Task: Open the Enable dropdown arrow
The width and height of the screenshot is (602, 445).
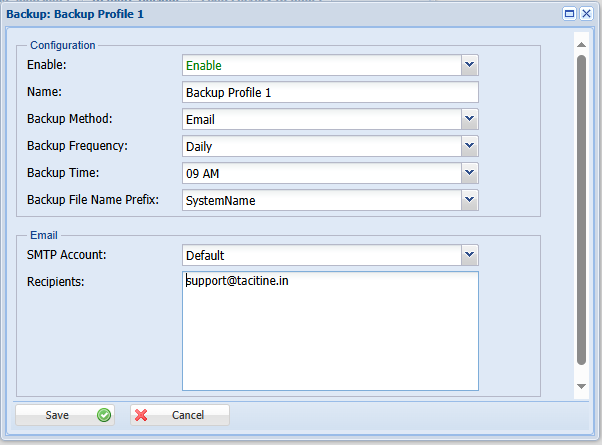Action: pos(470,65)
